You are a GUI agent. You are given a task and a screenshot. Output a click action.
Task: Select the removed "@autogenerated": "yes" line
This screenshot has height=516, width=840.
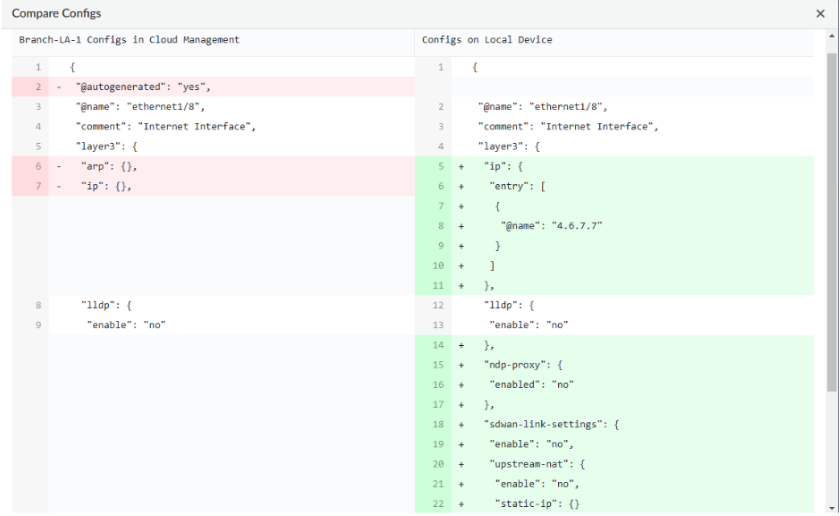(x=143, y=87)
